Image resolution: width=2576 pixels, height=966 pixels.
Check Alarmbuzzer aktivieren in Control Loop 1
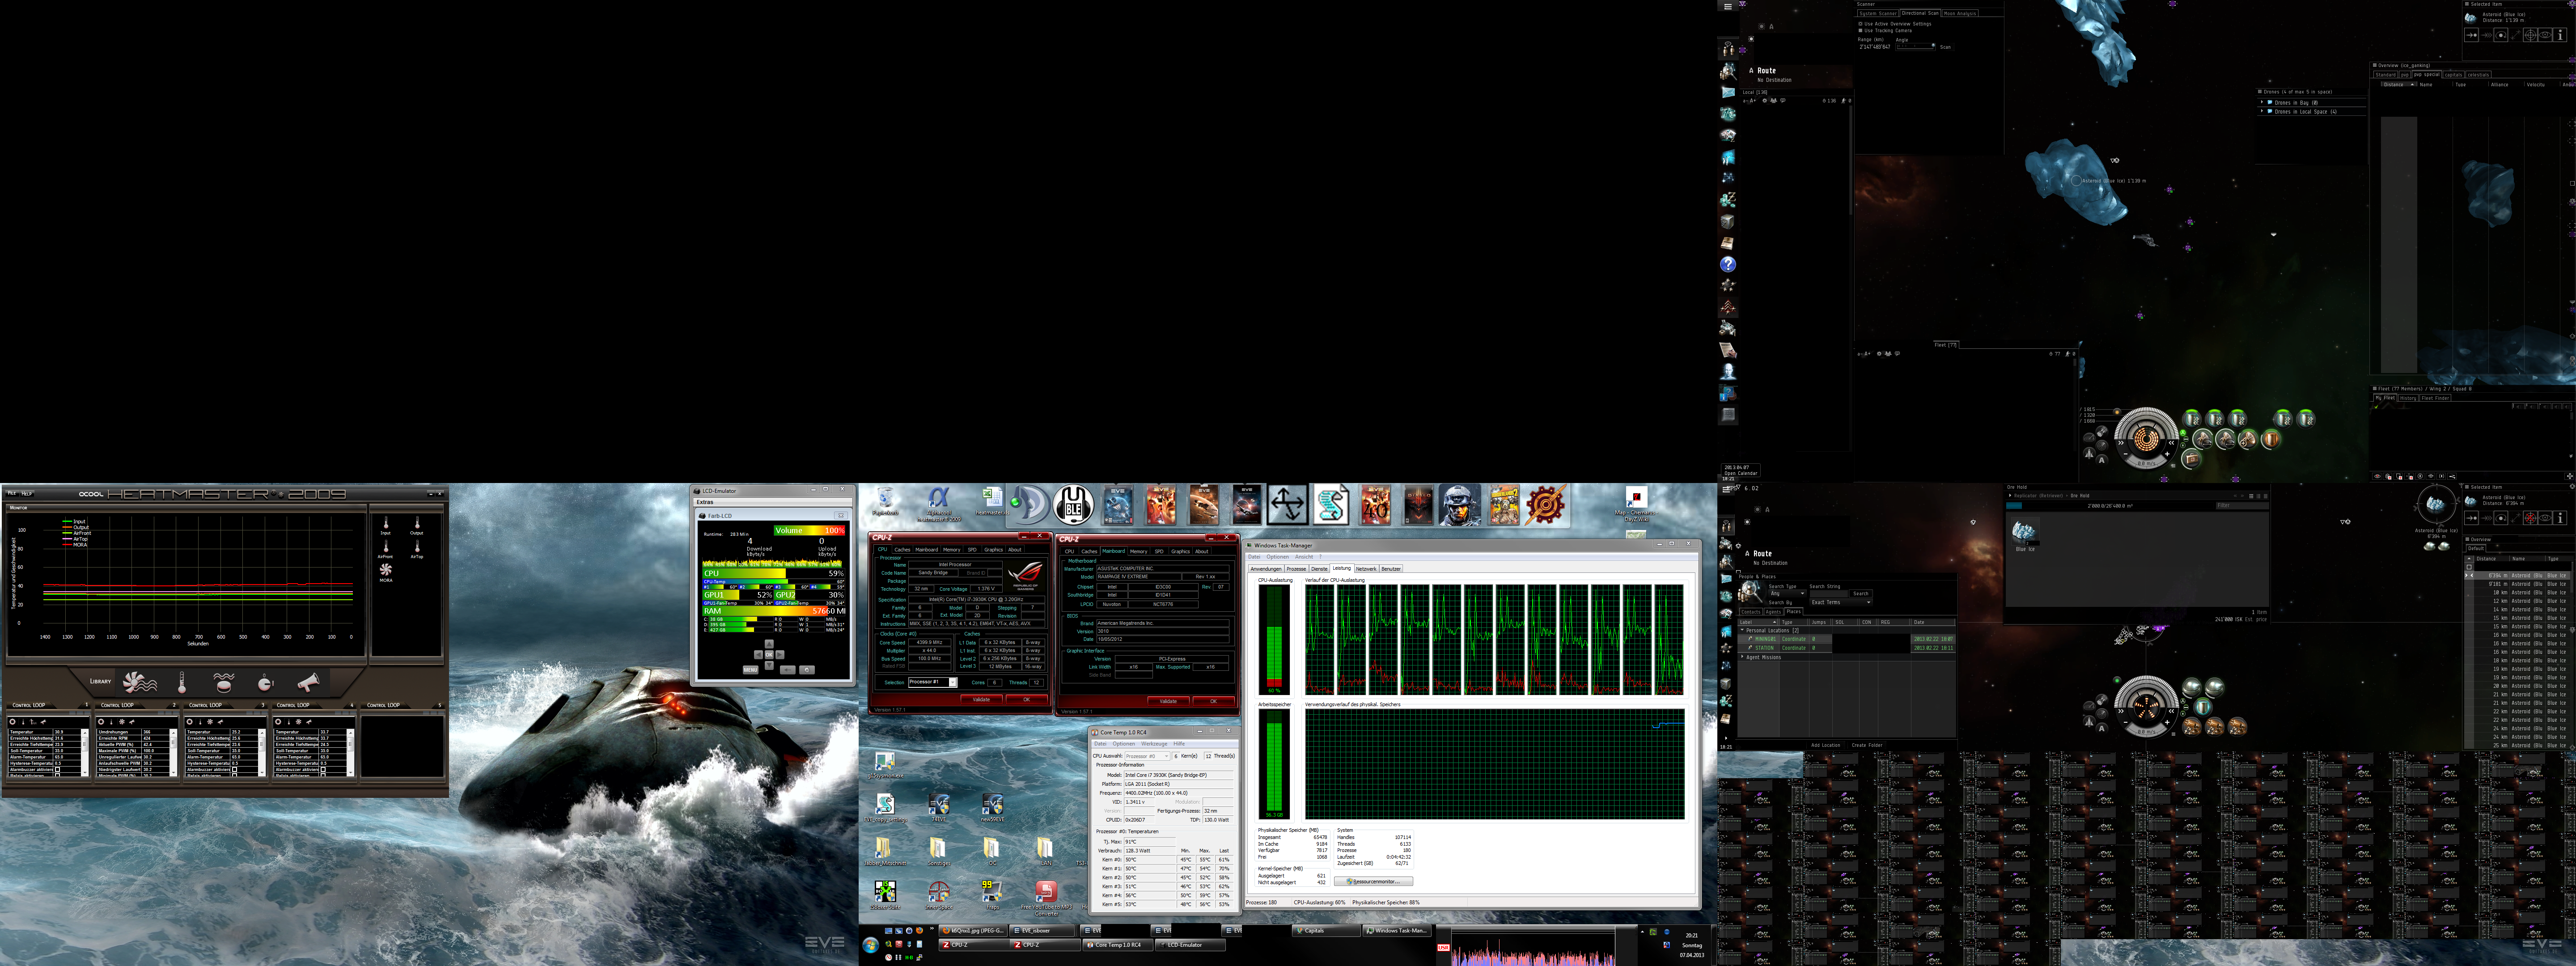point(57,769)
